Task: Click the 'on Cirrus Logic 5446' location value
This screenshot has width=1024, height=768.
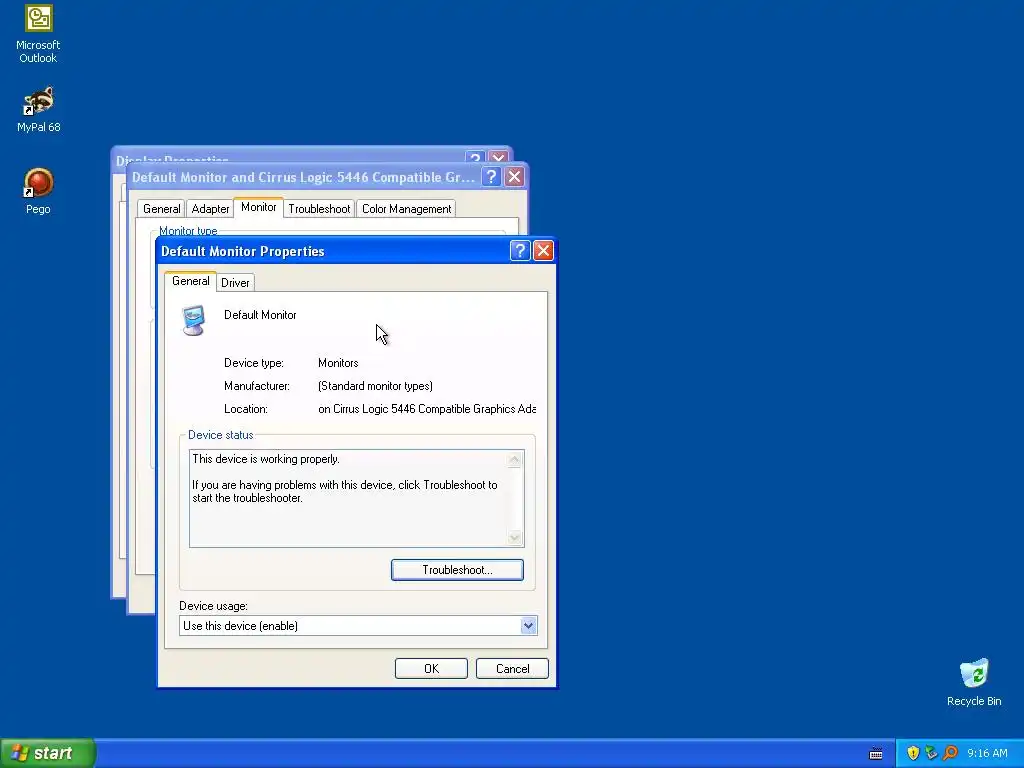Action: pyautogui.click(x=427, y=409)
